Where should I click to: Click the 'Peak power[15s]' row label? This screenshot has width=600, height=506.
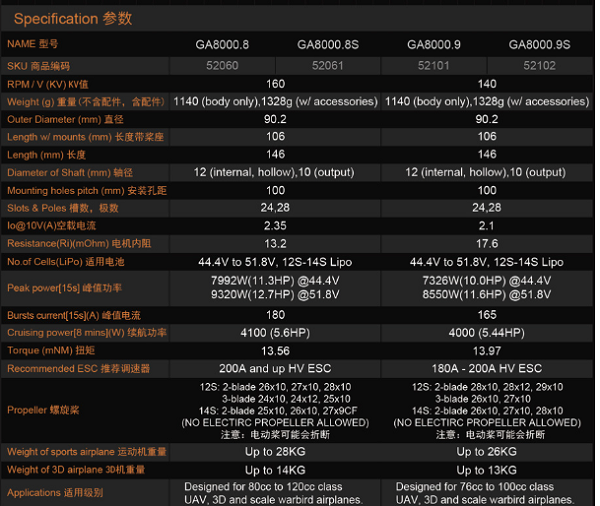pyautogui.click(x=64, y=288)
